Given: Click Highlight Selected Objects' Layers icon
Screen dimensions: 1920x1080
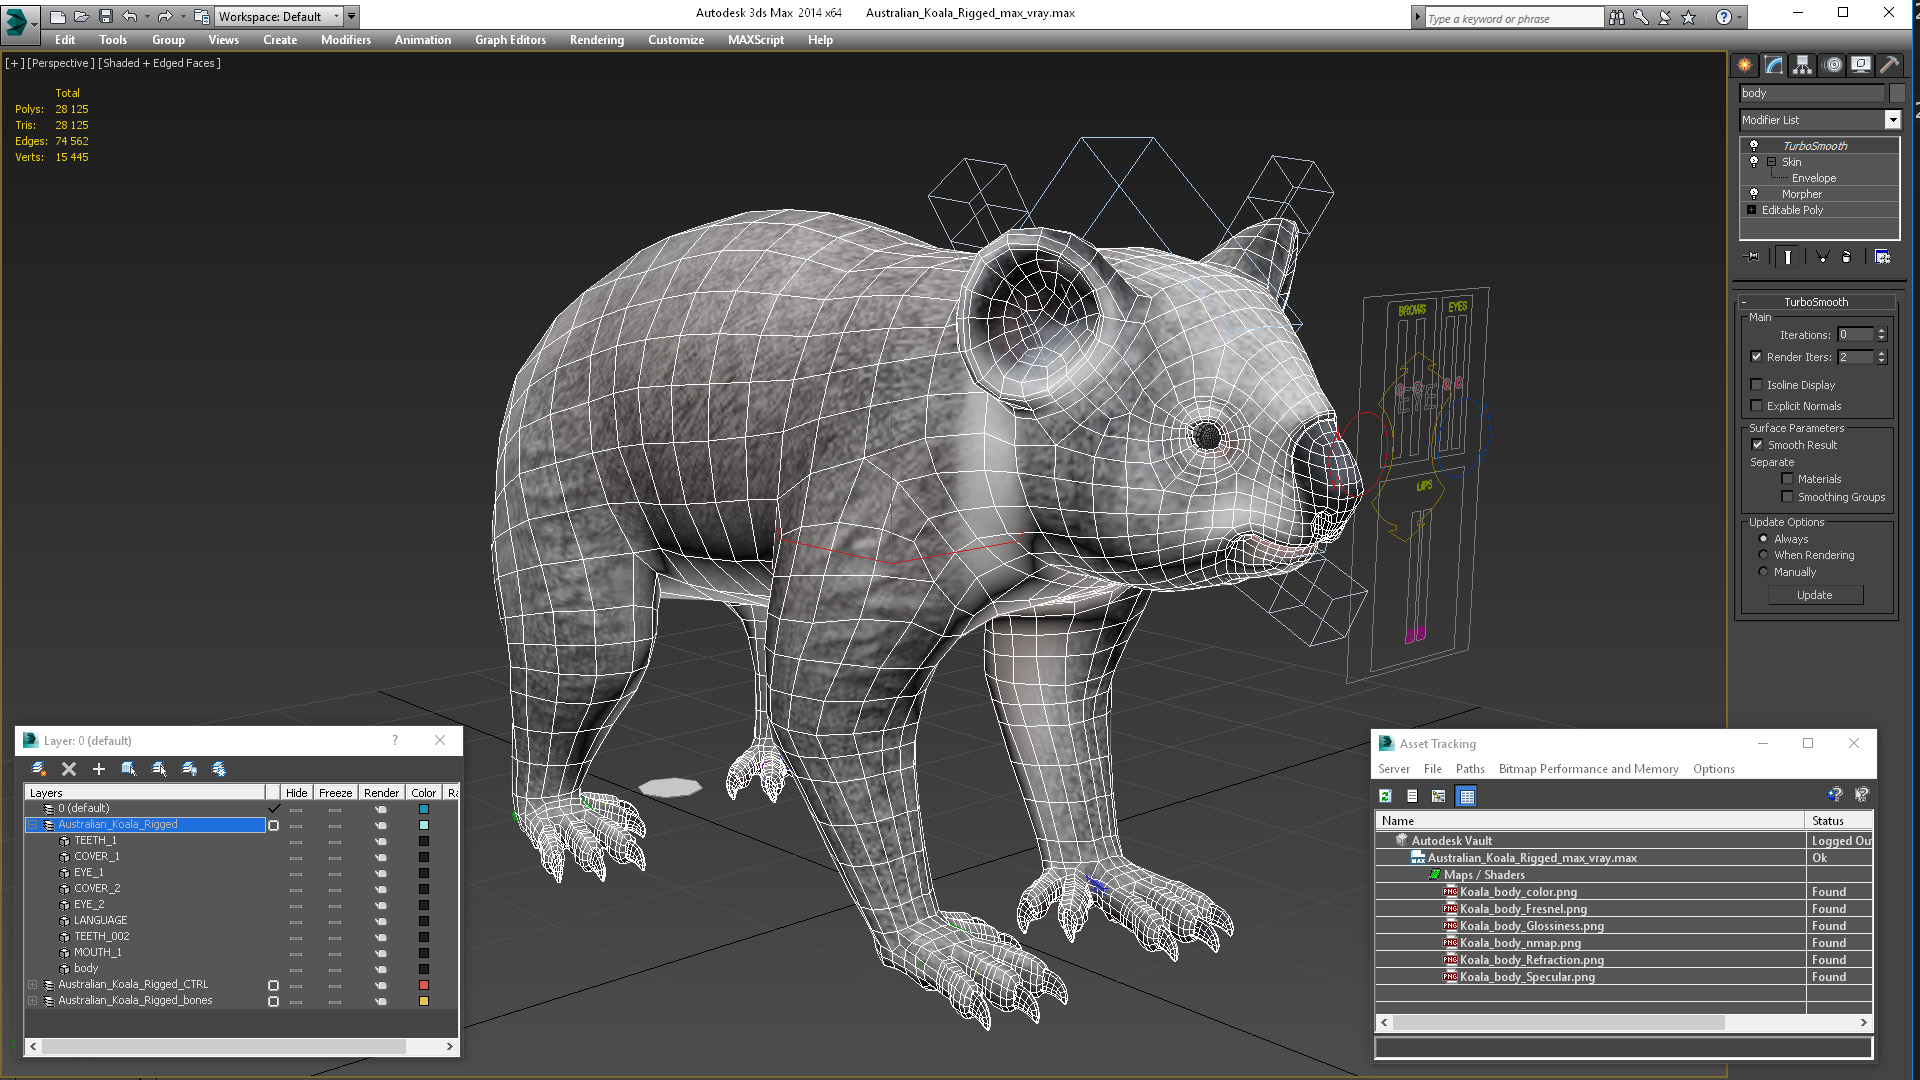Looking at the screenshot, I should point(159,769).
